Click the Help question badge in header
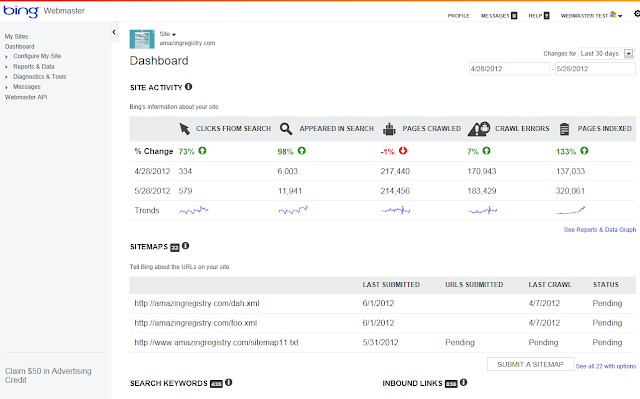This screenshot has width=640, height=399. coord(547,16)
